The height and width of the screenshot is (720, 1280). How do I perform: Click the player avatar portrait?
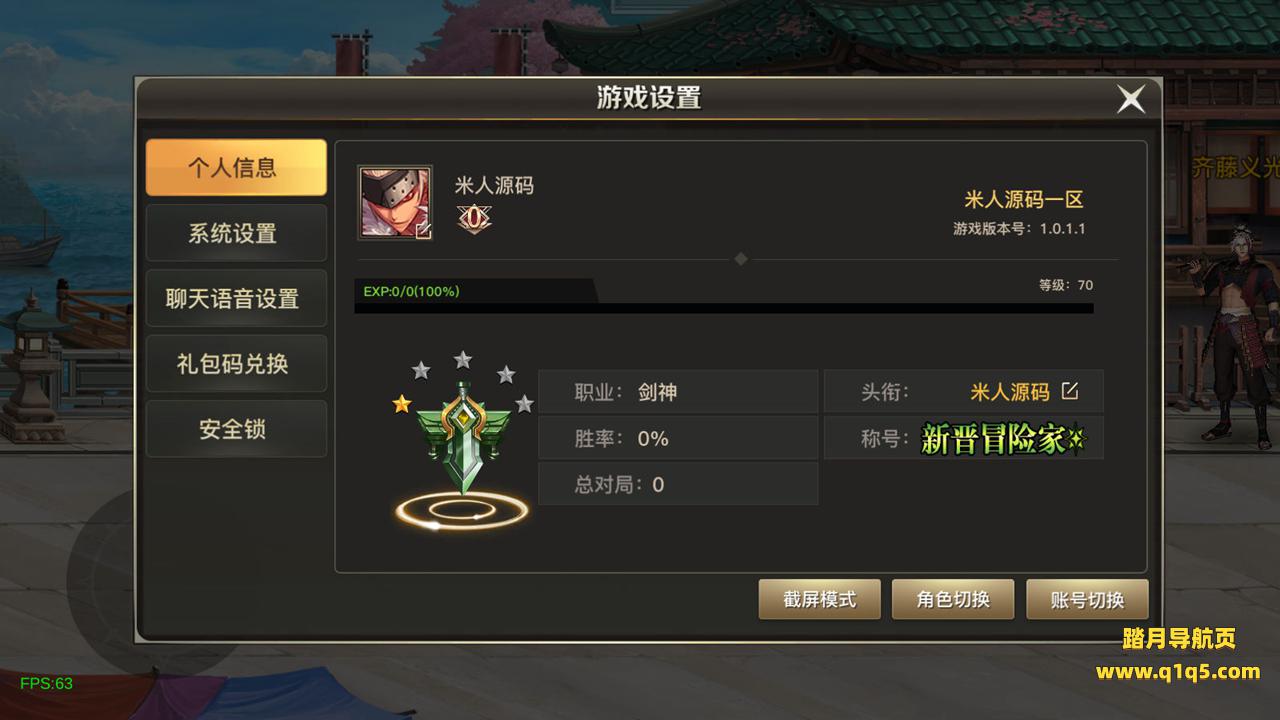(395, 203)
